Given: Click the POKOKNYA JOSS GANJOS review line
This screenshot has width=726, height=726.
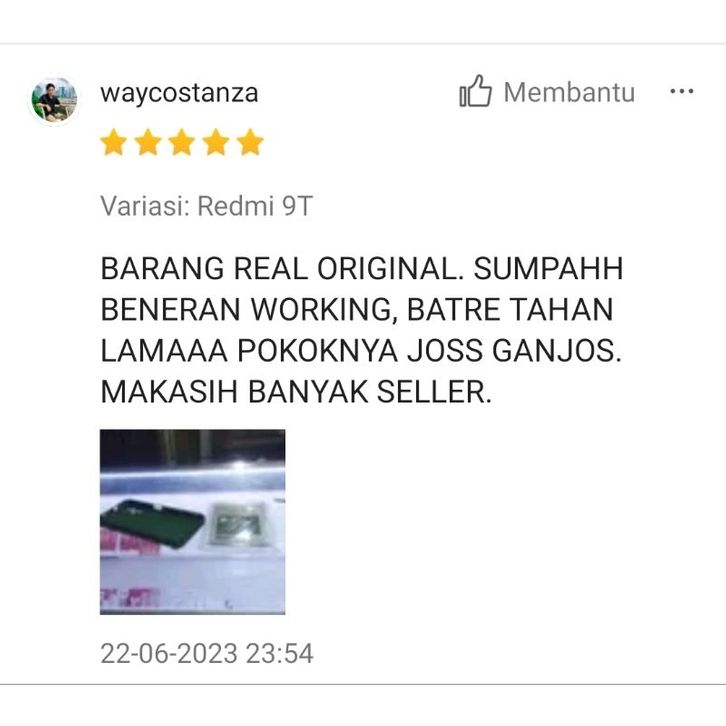Looking at the screenshot, I should pyautogui.click(x=361, y=350).
